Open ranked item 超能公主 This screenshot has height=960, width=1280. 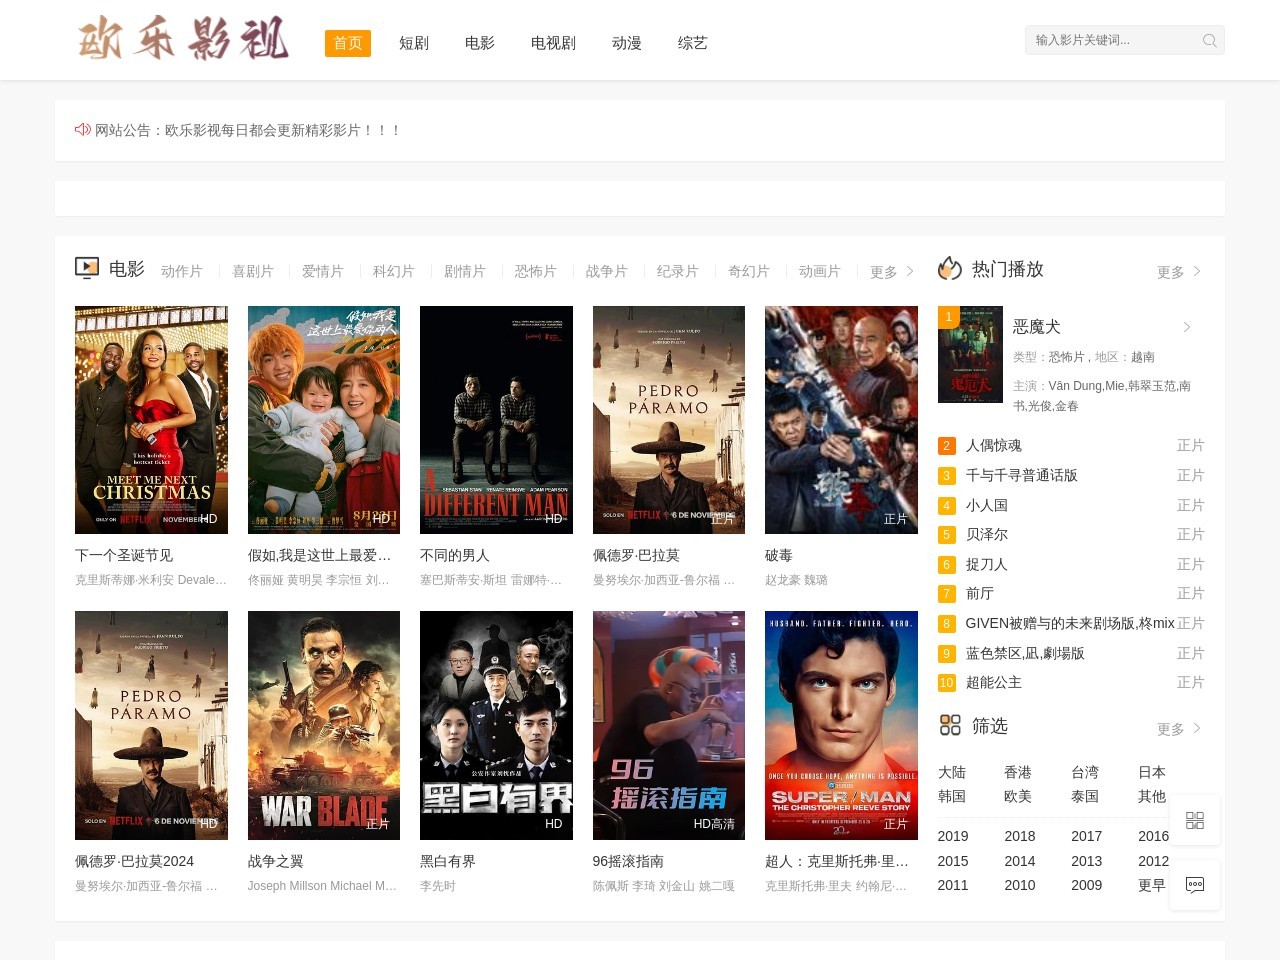(994, 682)
